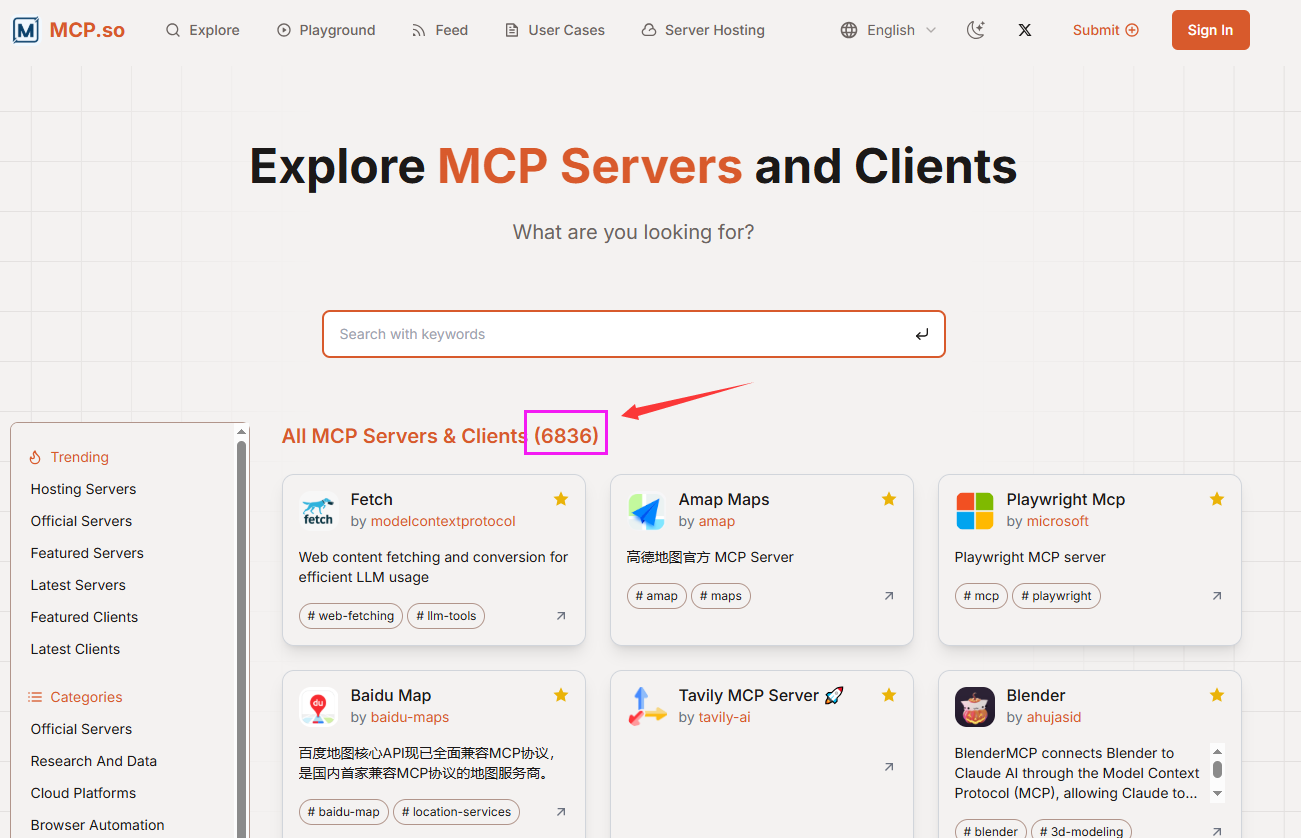This screenshot has height=838, width=1301.
Task: Select Official Servers under Trending
Action: 81,521
